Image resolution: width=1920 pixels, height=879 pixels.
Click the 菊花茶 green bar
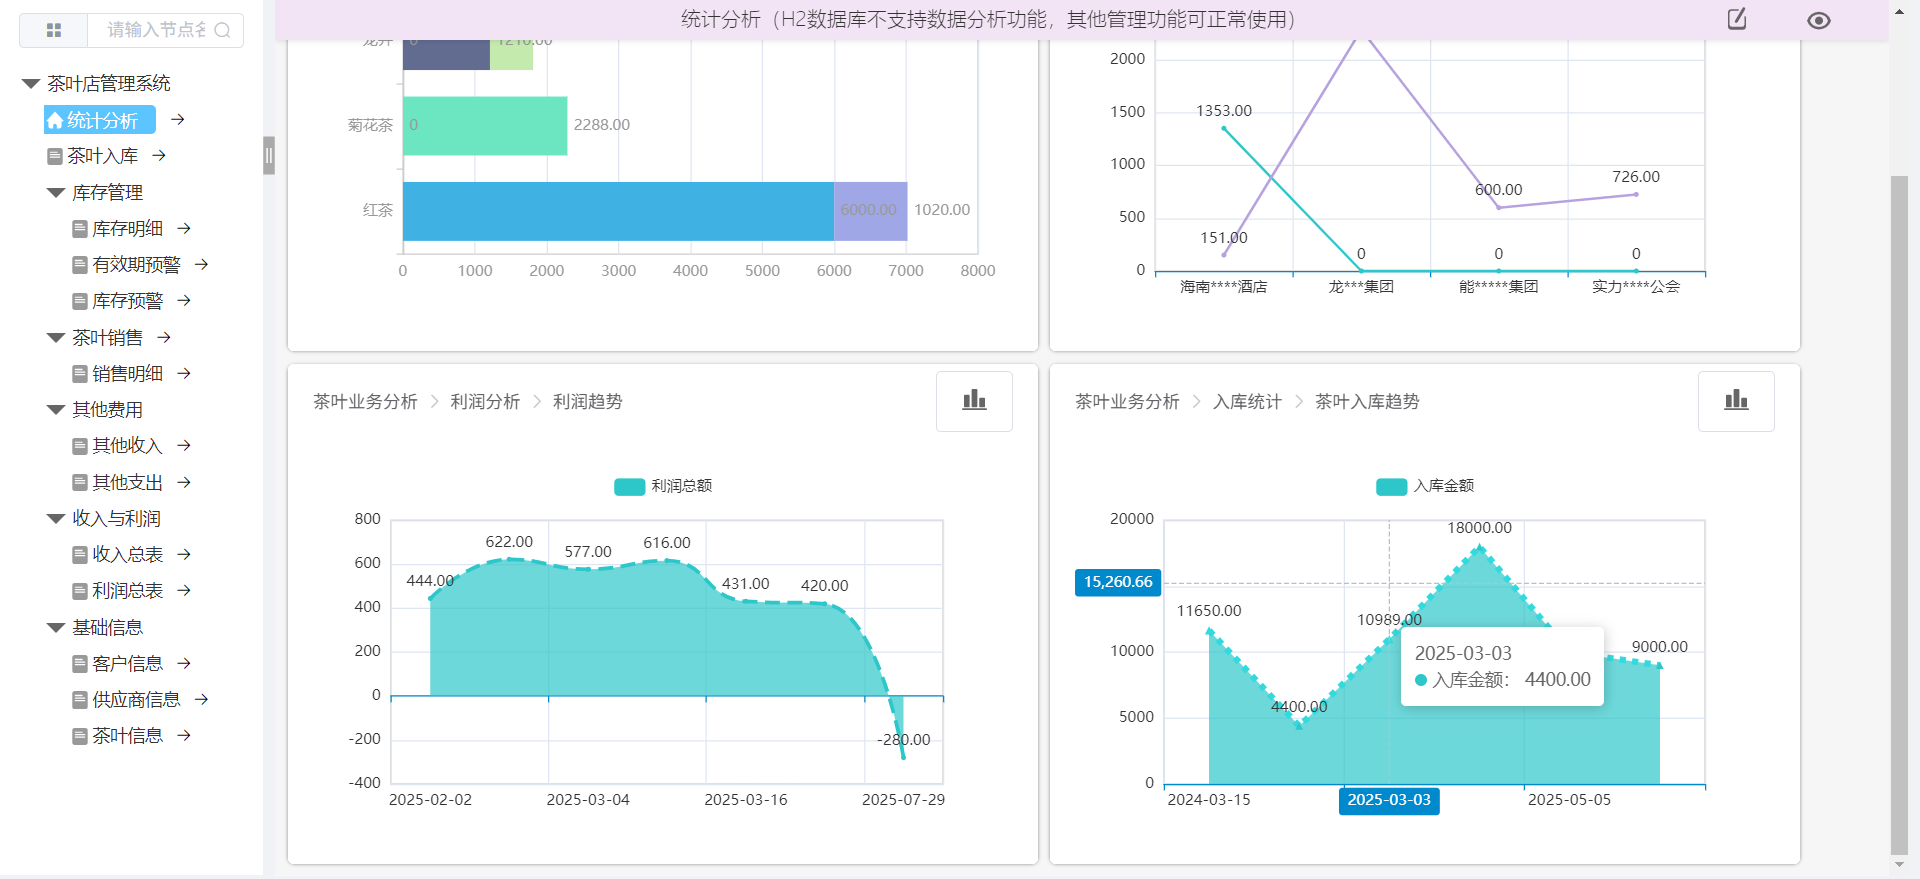coord(485,126)
